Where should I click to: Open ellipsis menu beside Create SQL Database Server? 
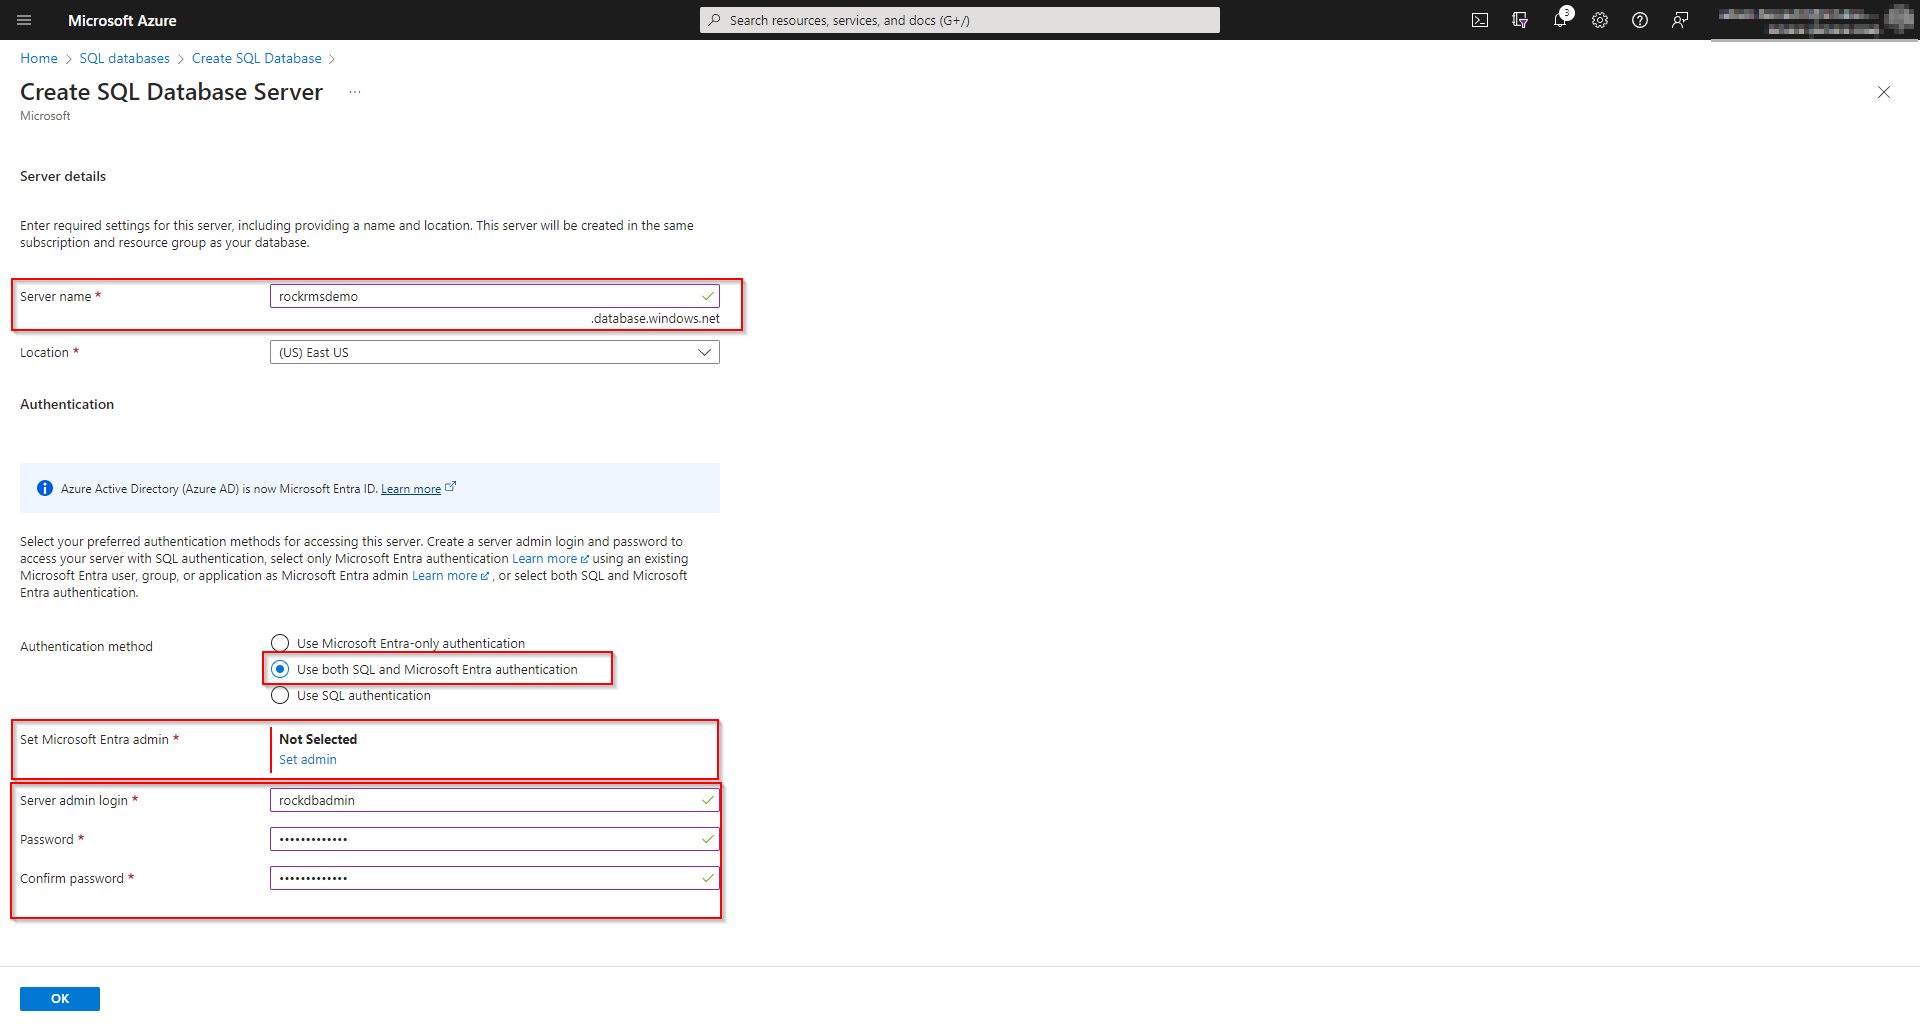coord(354,91)
